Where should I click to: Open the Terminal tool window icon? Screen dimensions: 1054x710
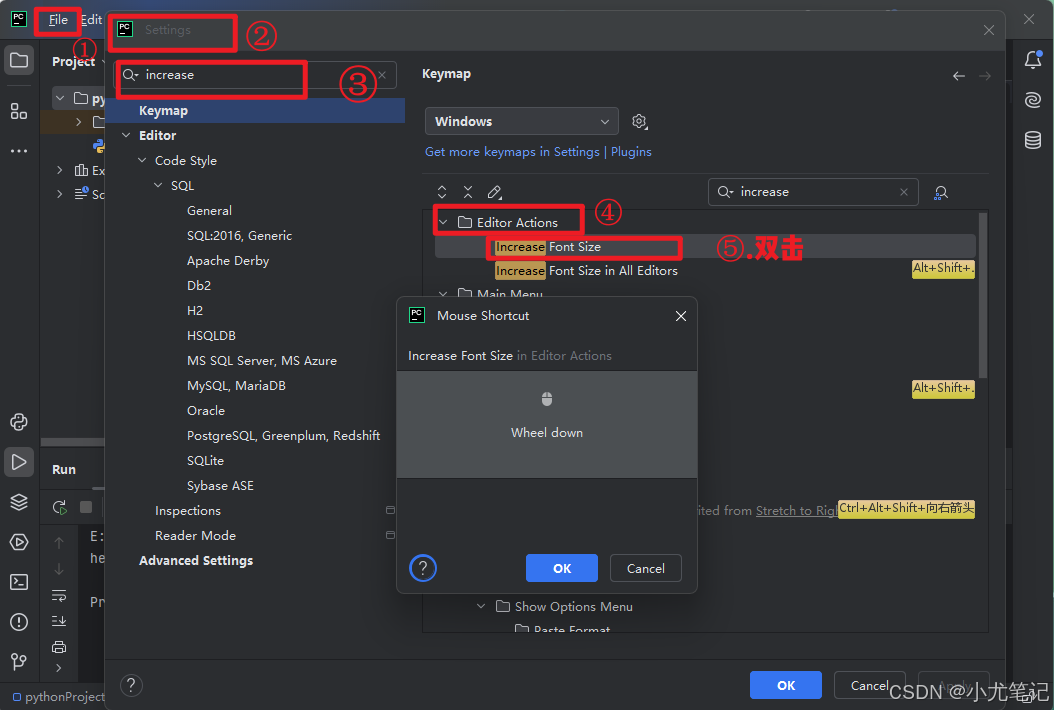[x=19, y=582]
